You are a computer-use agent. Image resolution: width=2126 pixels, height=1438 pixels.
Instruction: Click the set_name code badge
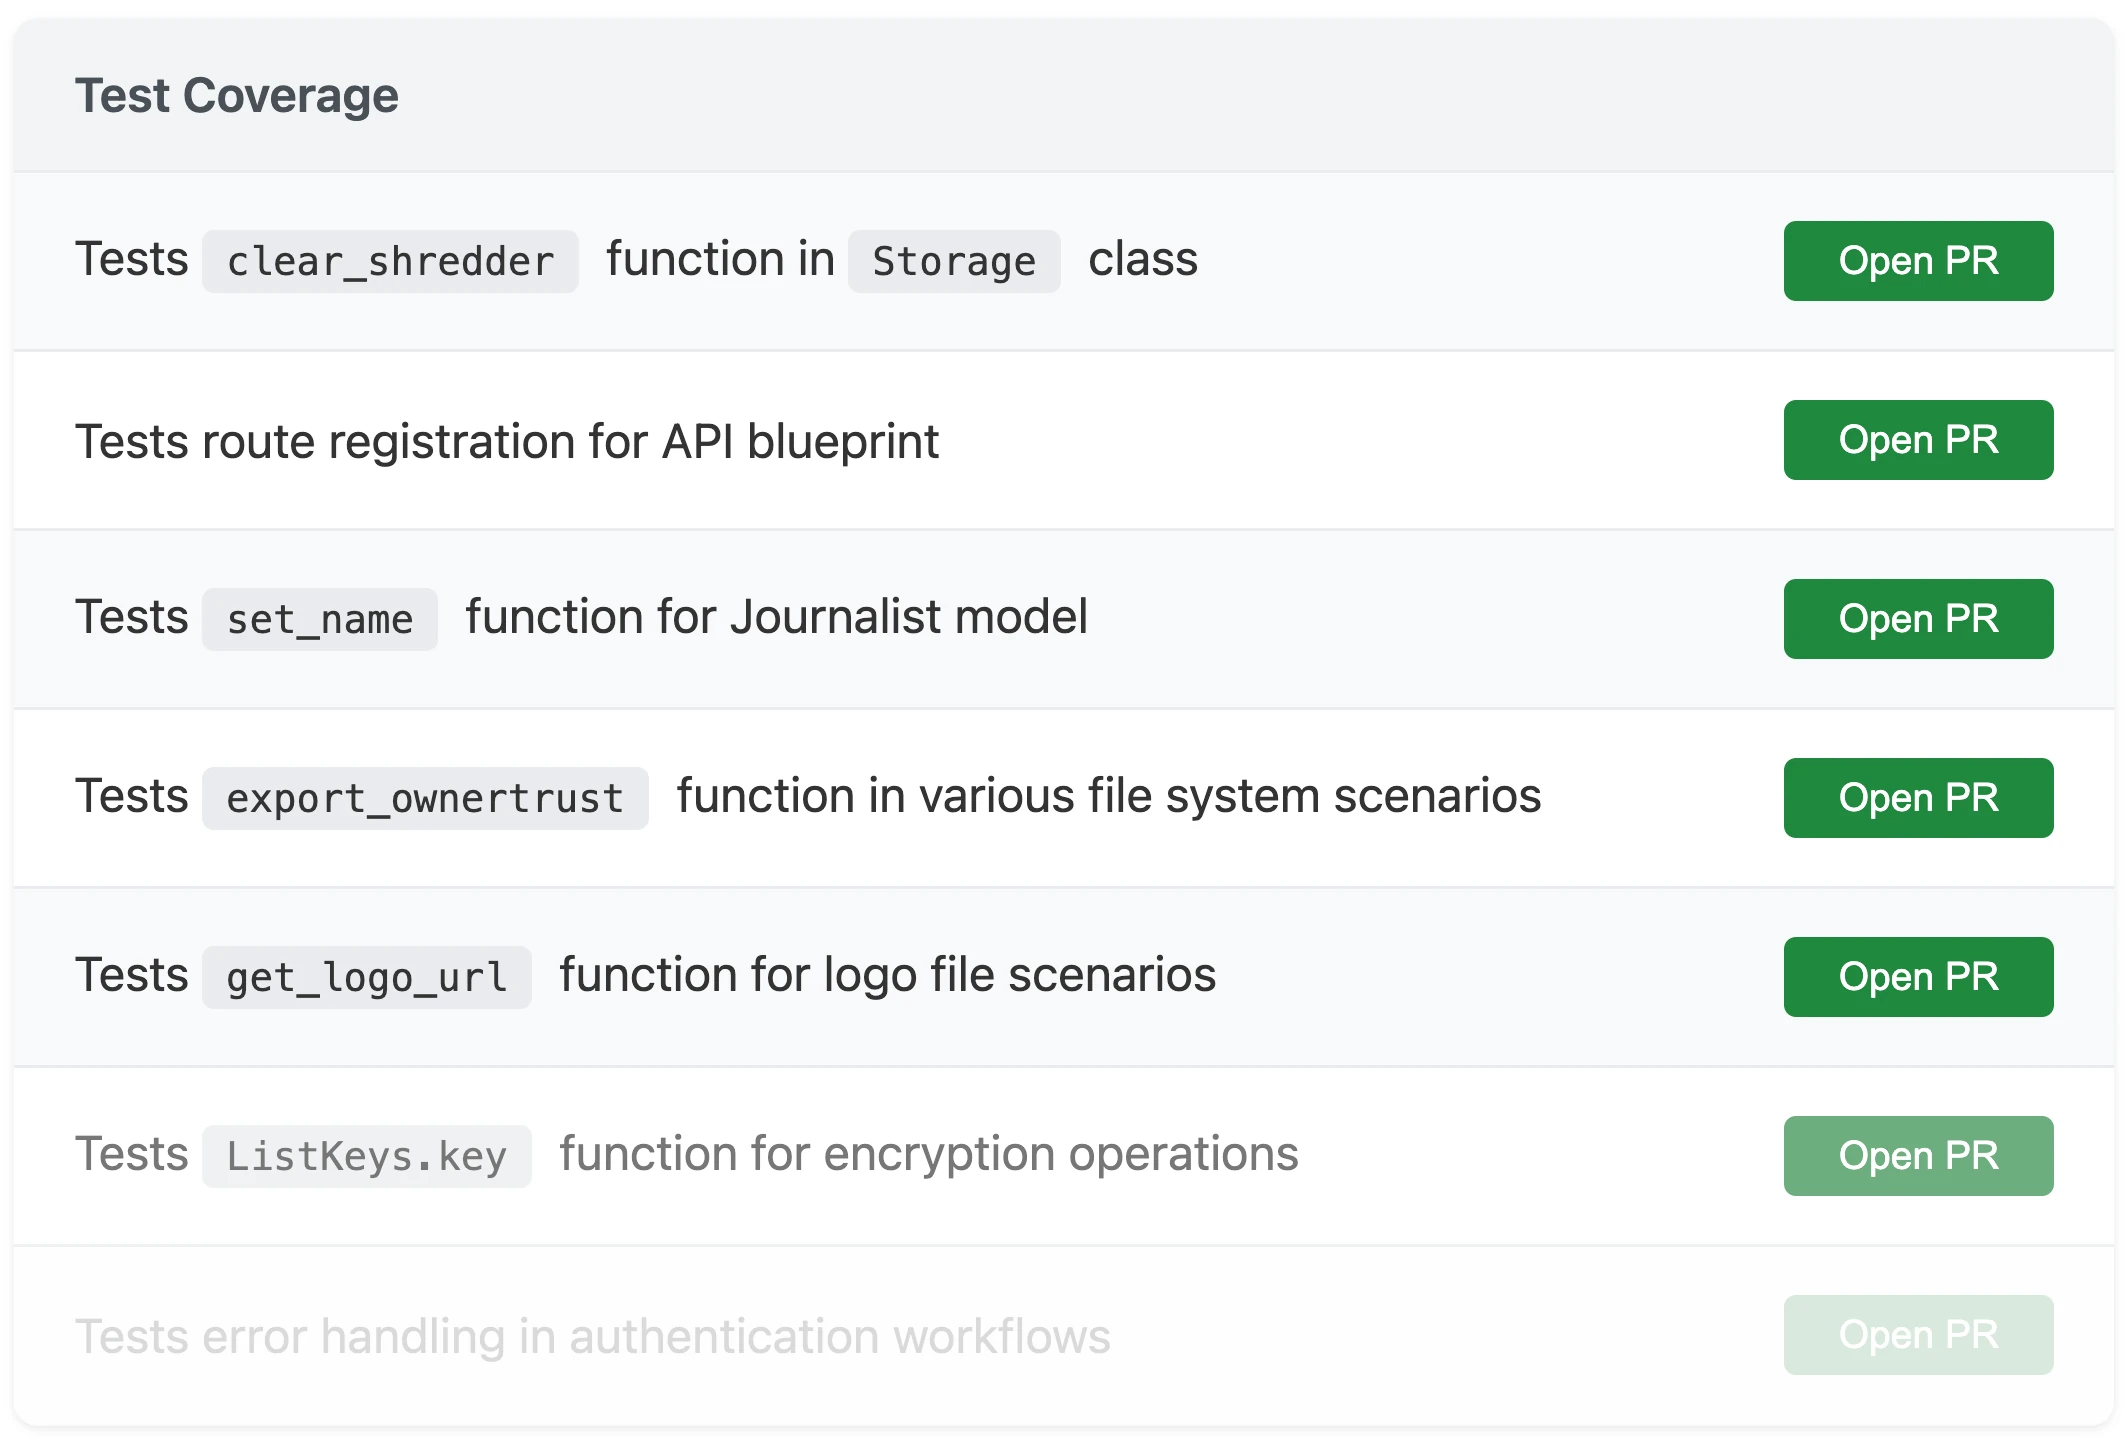tap(320, 619)
